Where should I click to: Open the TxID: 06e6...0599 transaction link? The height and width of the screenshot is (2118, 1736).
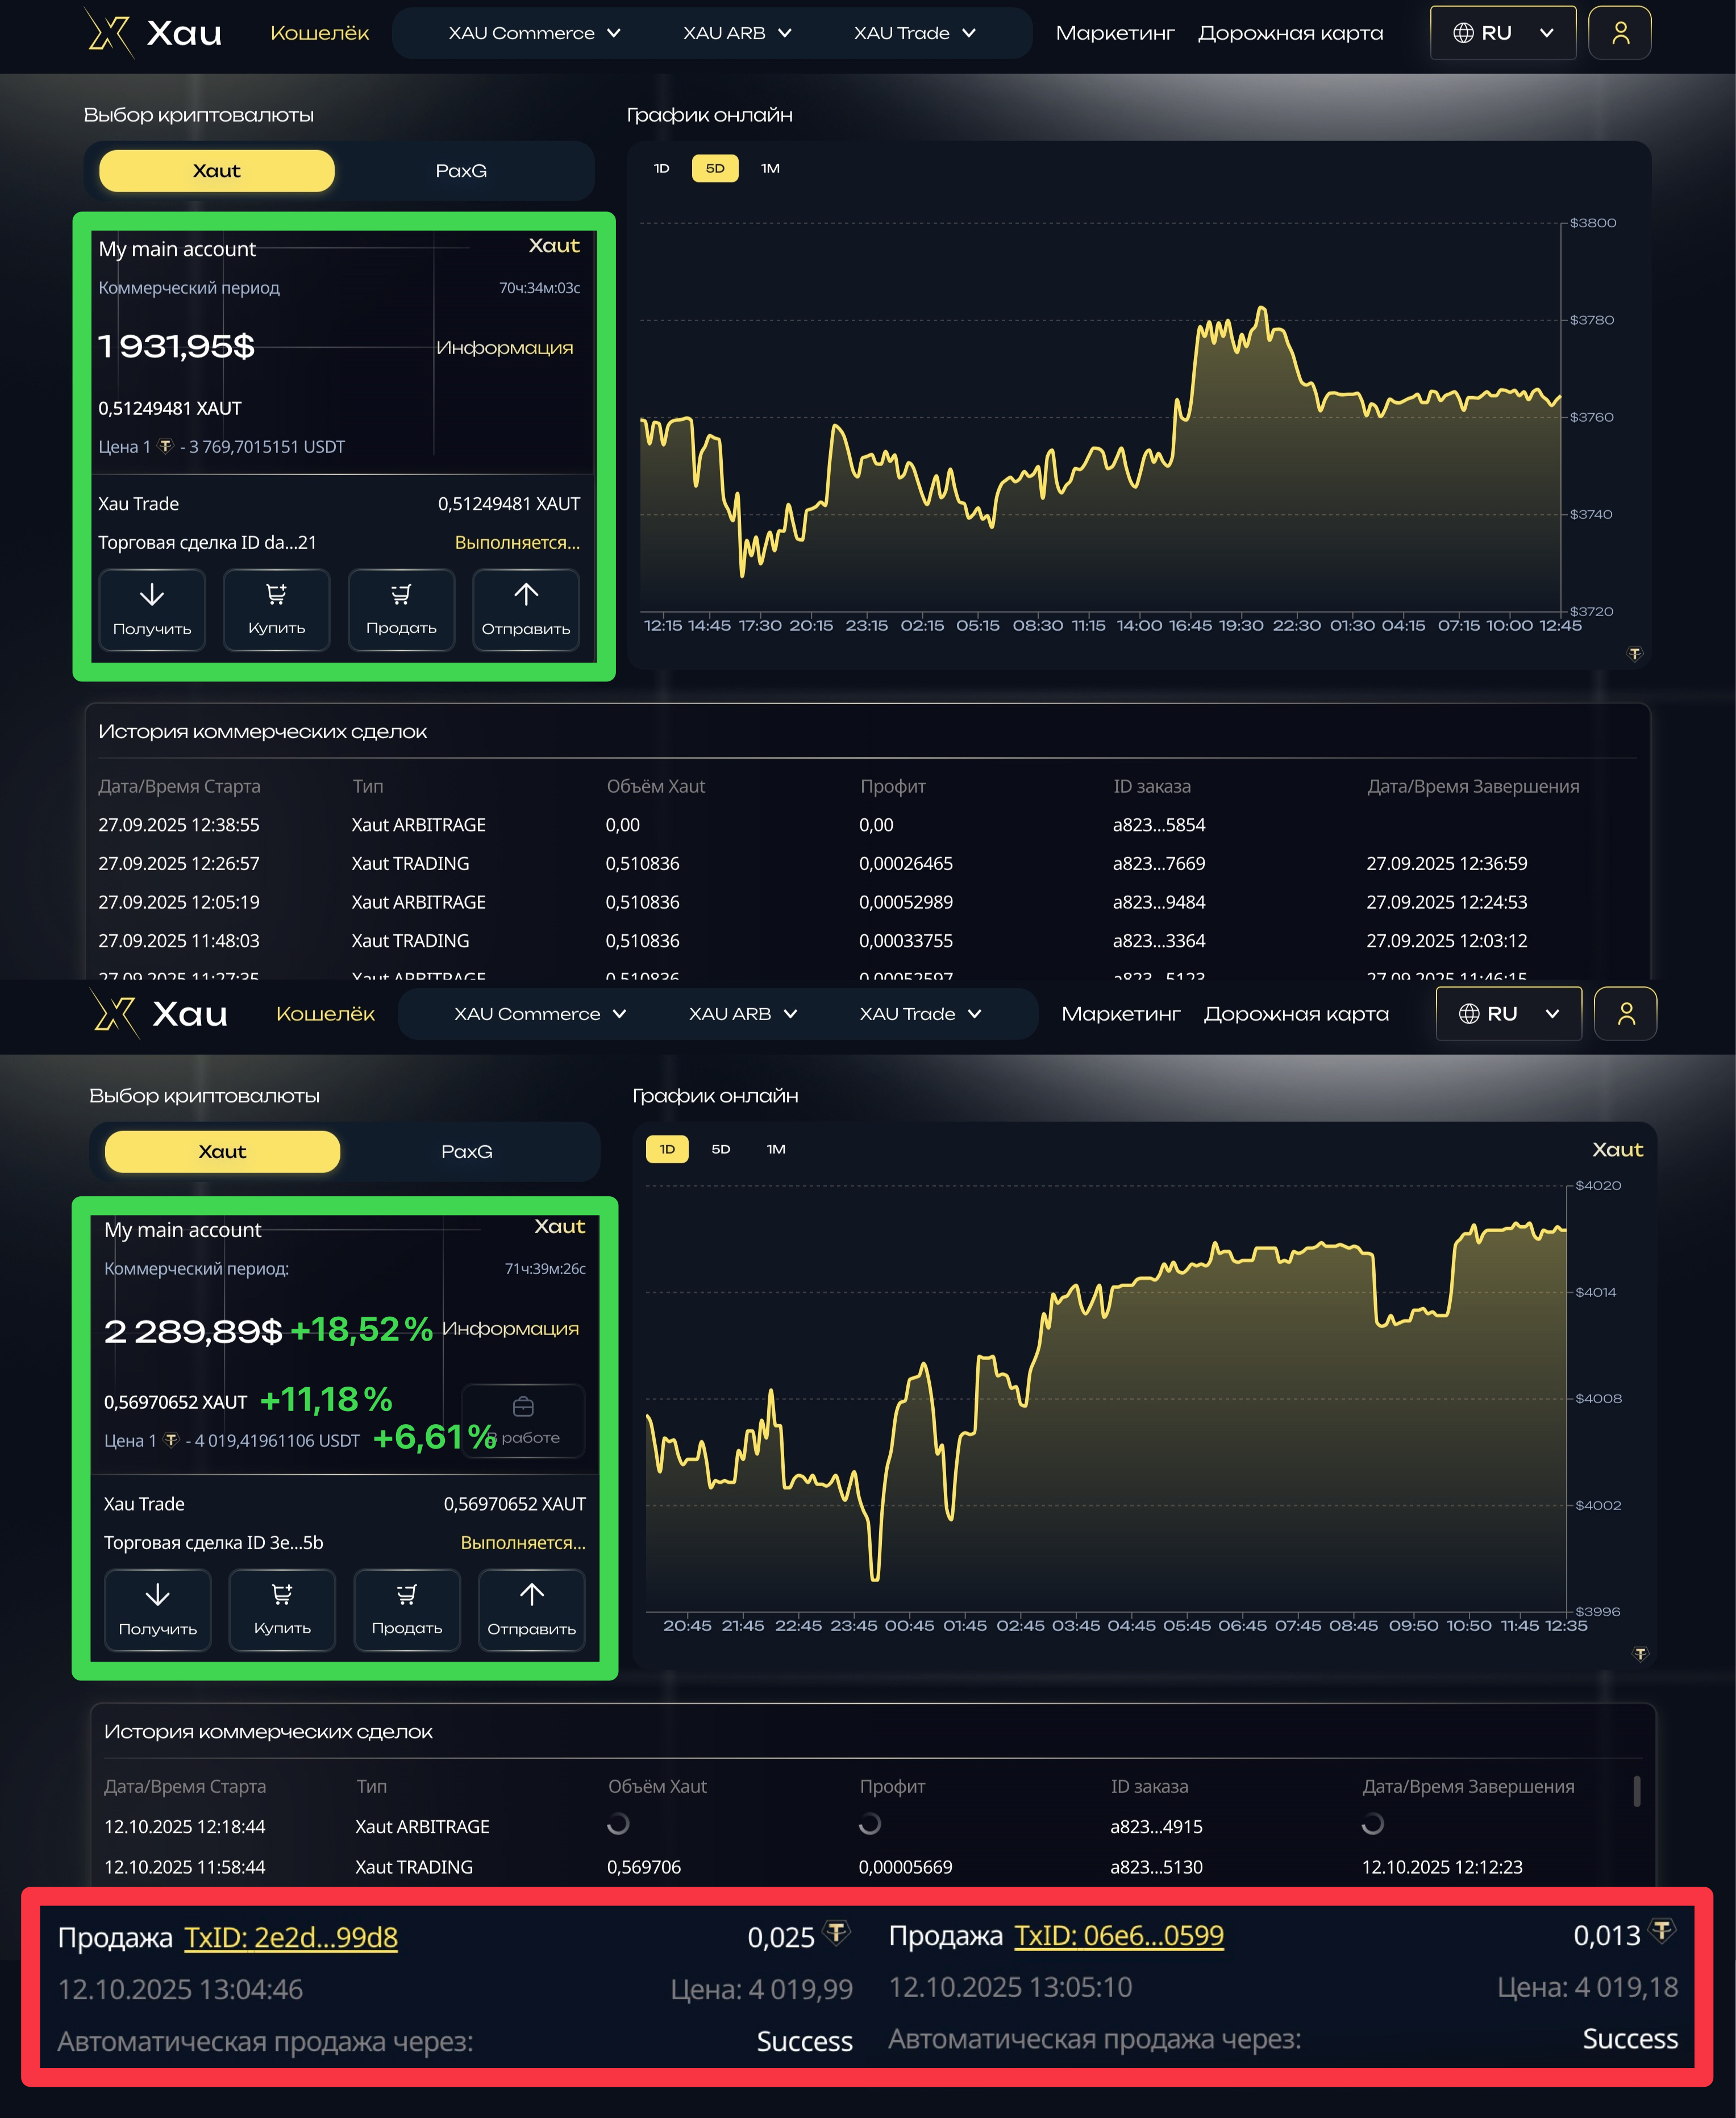click(1119, 1936)
